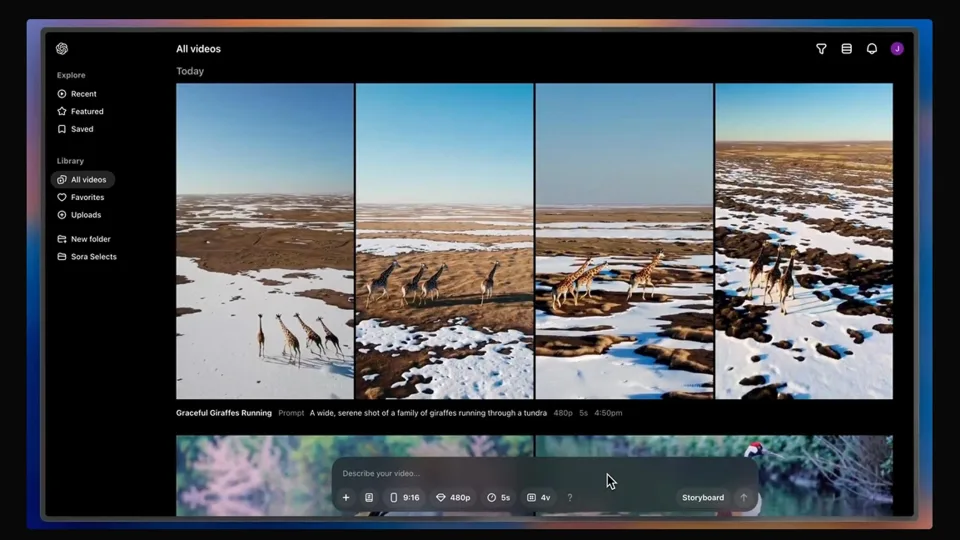Click the Storyboard button
960x540 pixels.
[702, 498]
